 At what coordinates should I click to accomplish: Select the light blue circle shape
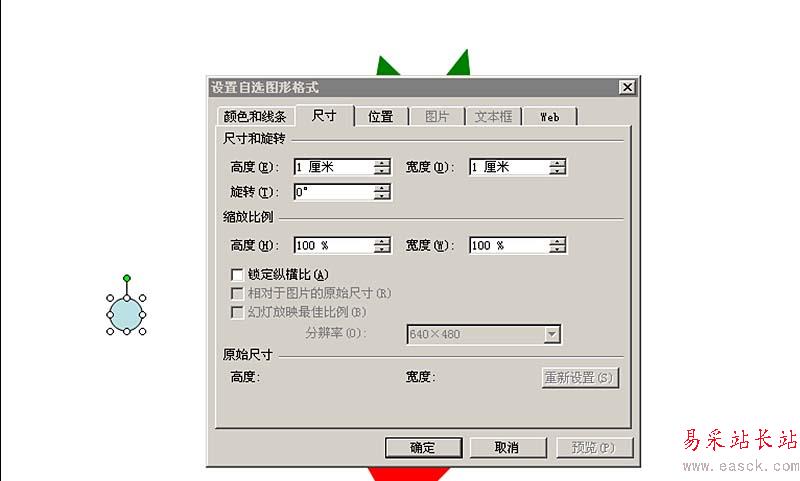(x=126, y=314)
